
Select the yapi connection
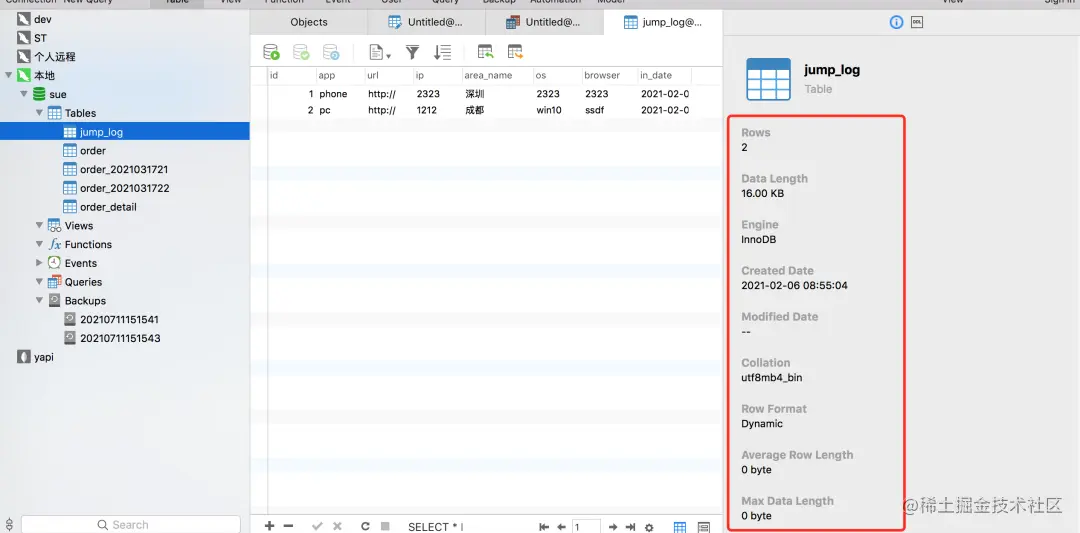43,357
